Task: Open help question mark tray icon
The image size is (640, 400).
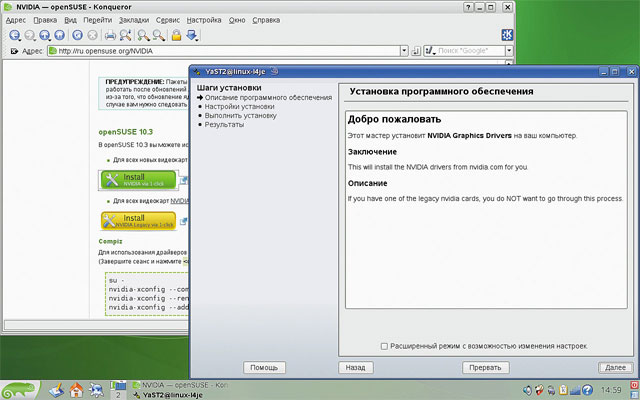Action: [587, 390]
